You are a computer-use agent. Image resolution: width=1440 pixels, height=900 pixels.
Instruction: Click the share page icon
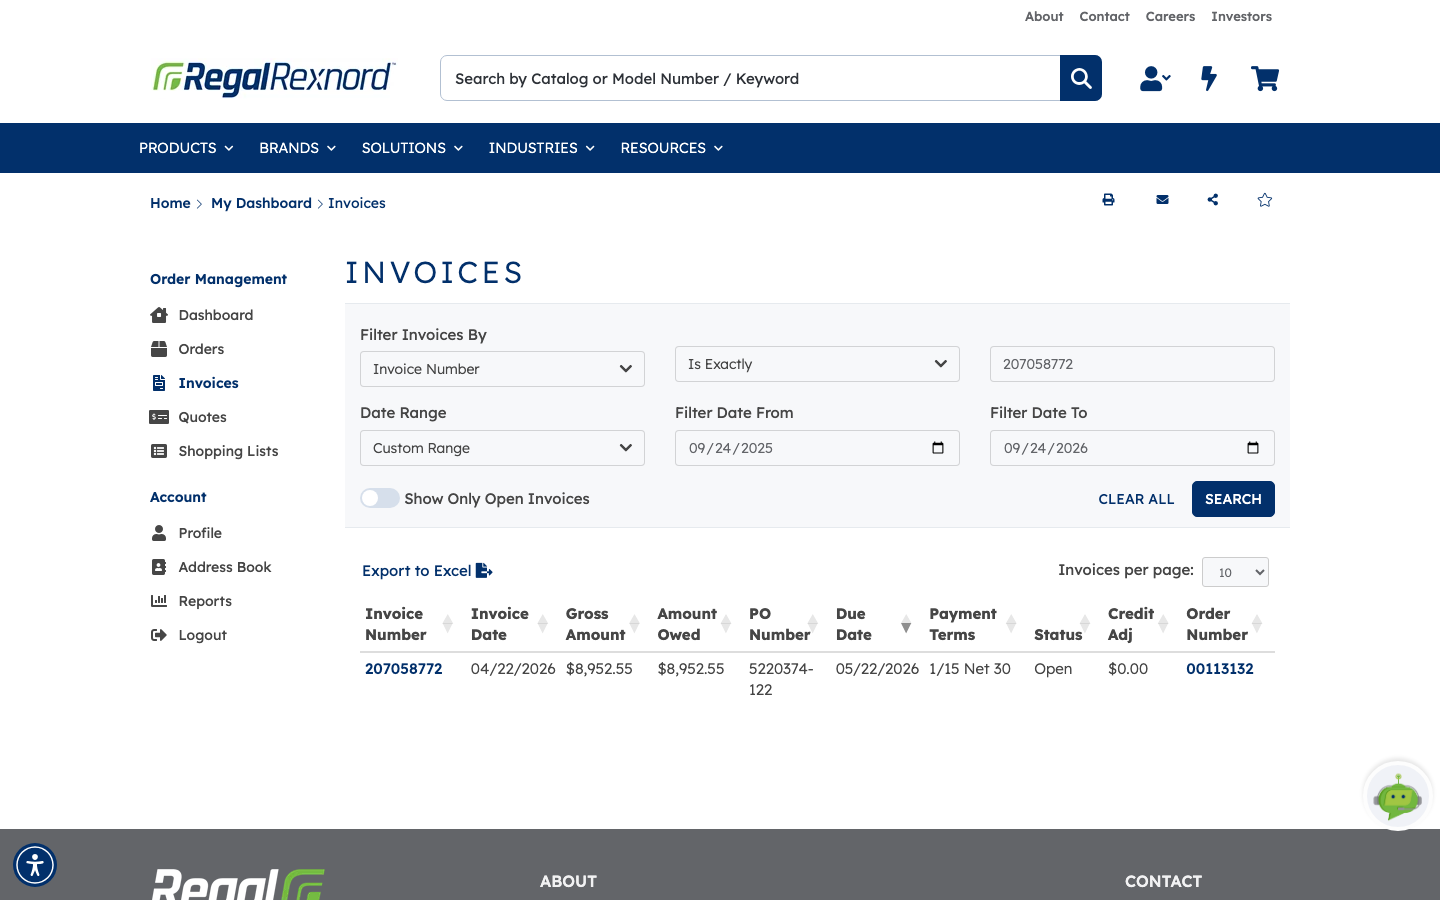point(1213,200)
